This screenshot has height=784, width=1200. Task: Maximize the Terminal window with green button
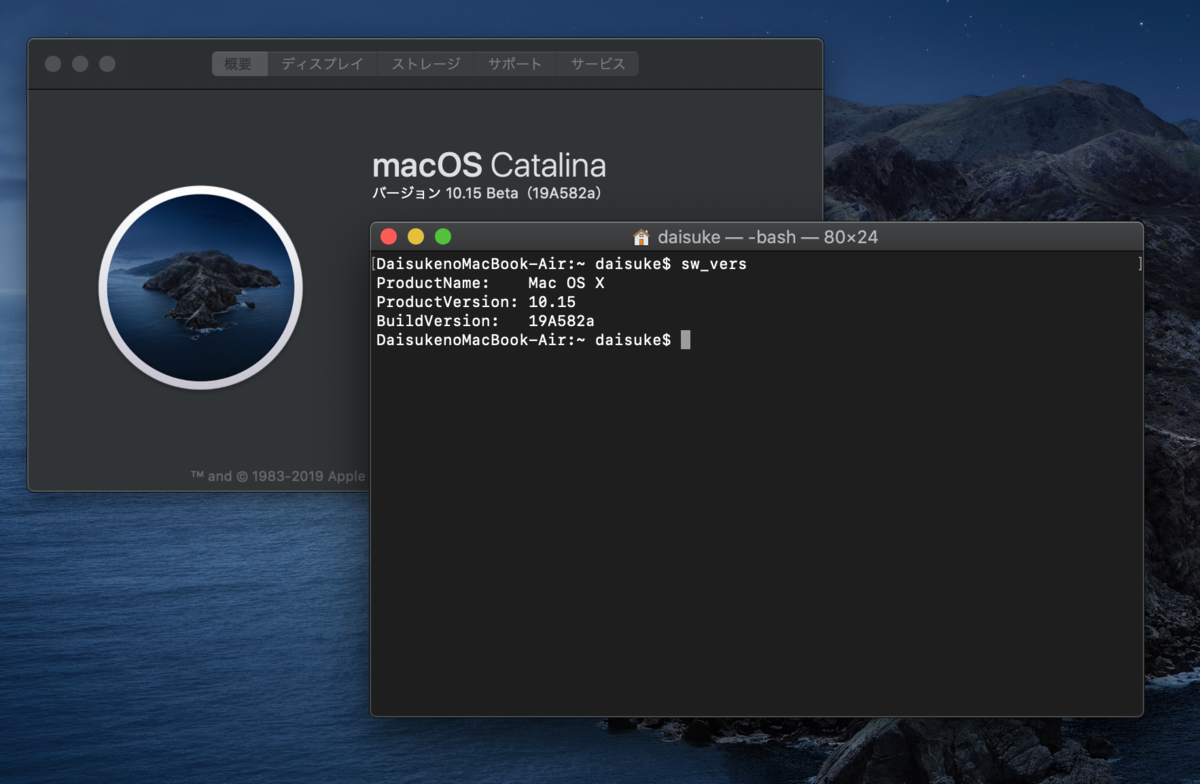pyautogui.click(x=443, y=237)
